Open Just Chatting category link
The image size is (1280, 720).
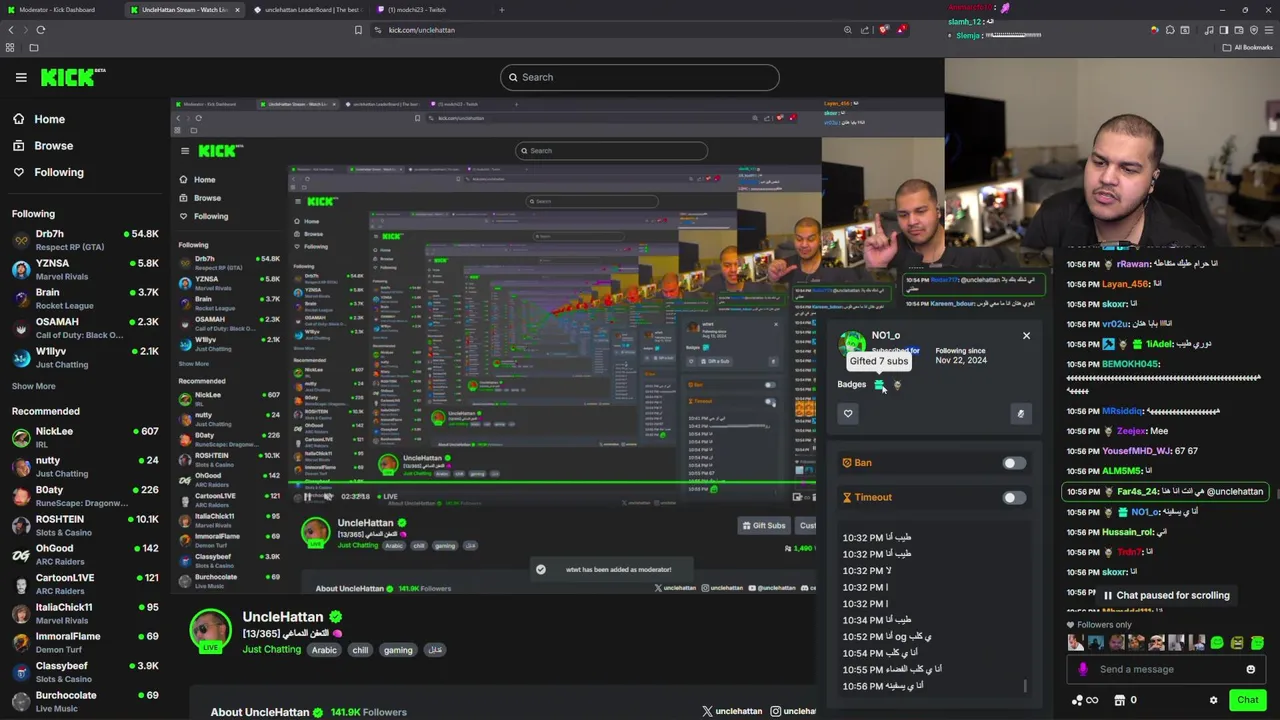tap(271, 650)
